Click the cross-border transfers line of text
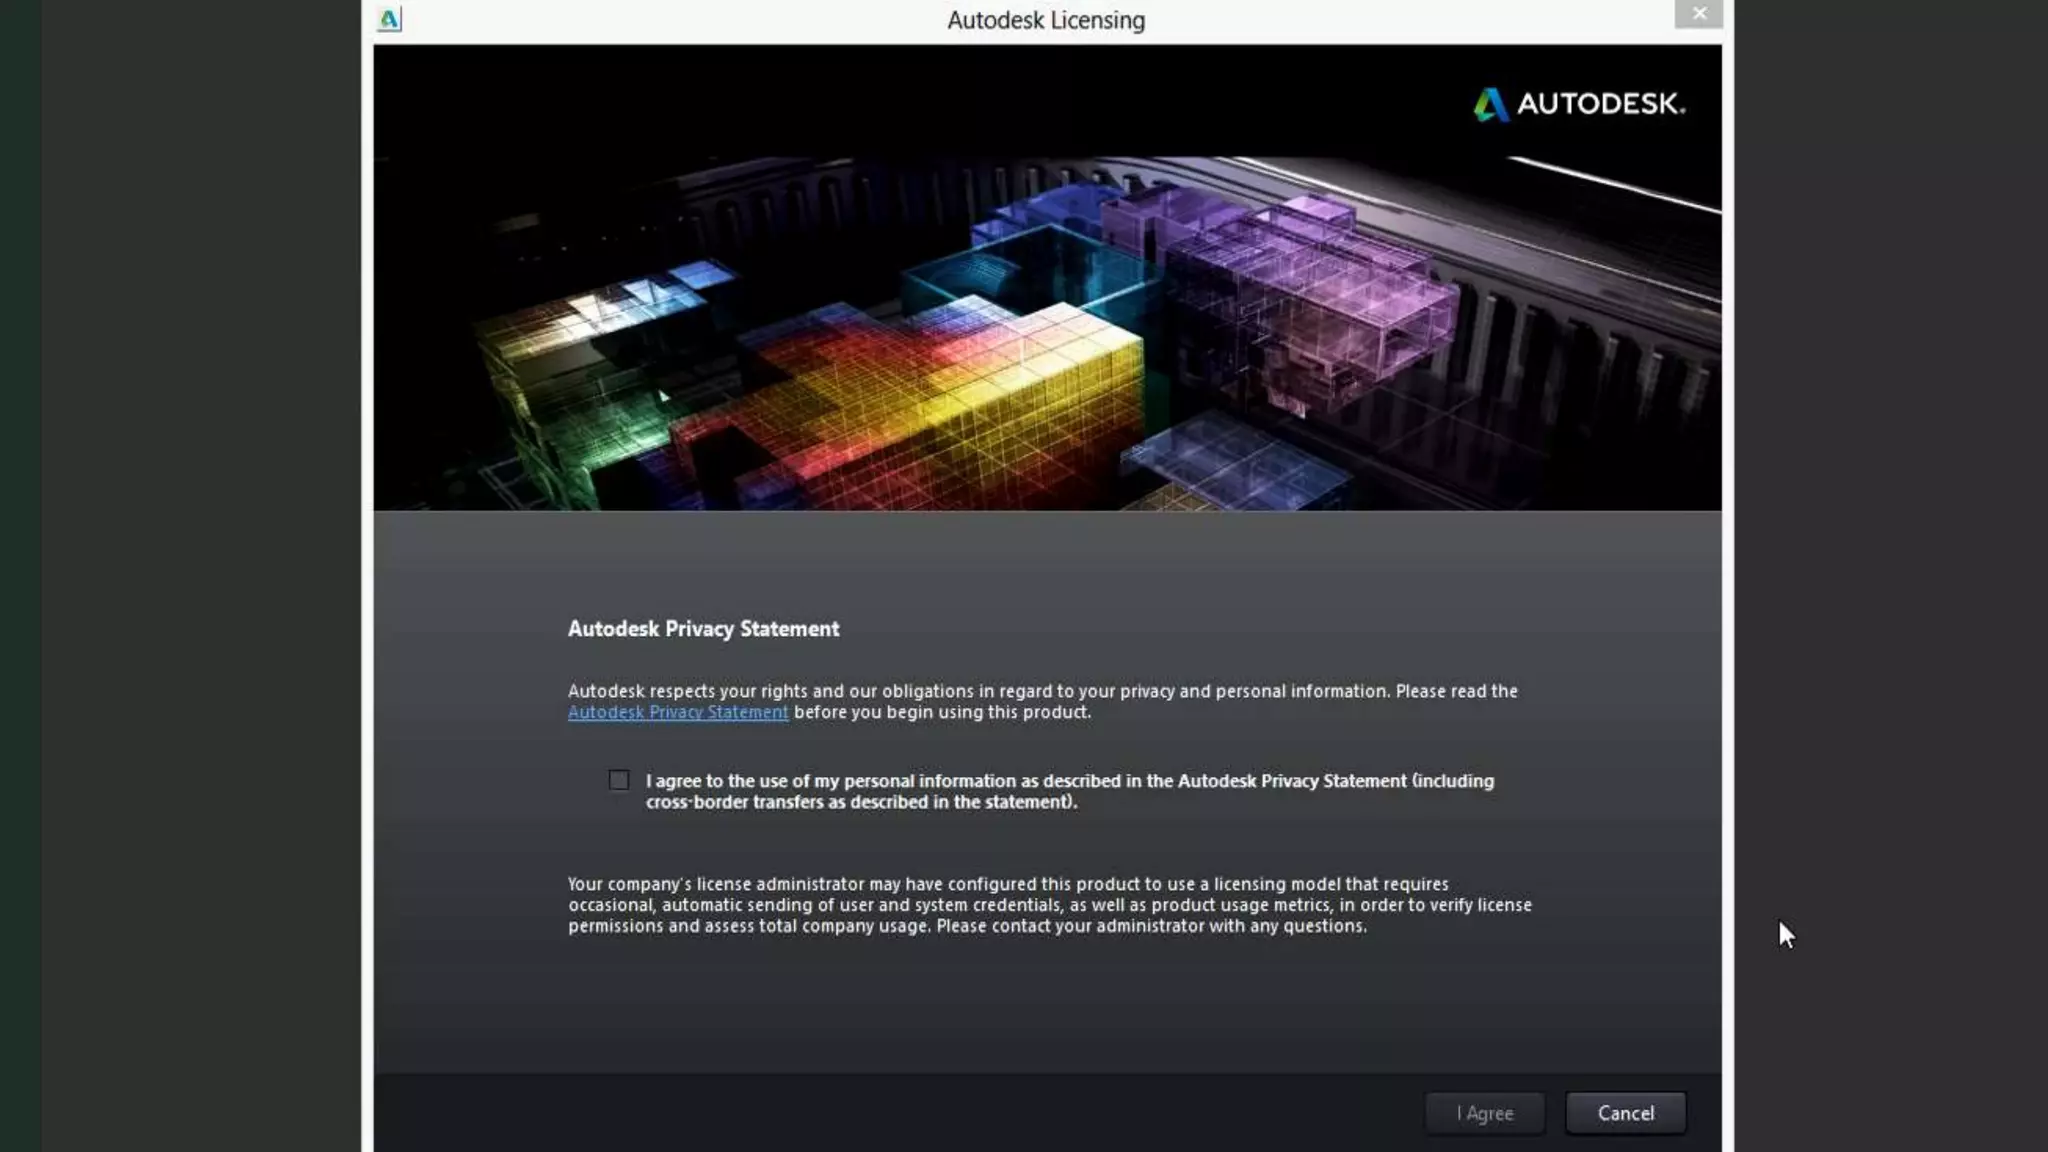This screenshot has width=2048, height=1152. click(x=861, y=802)
